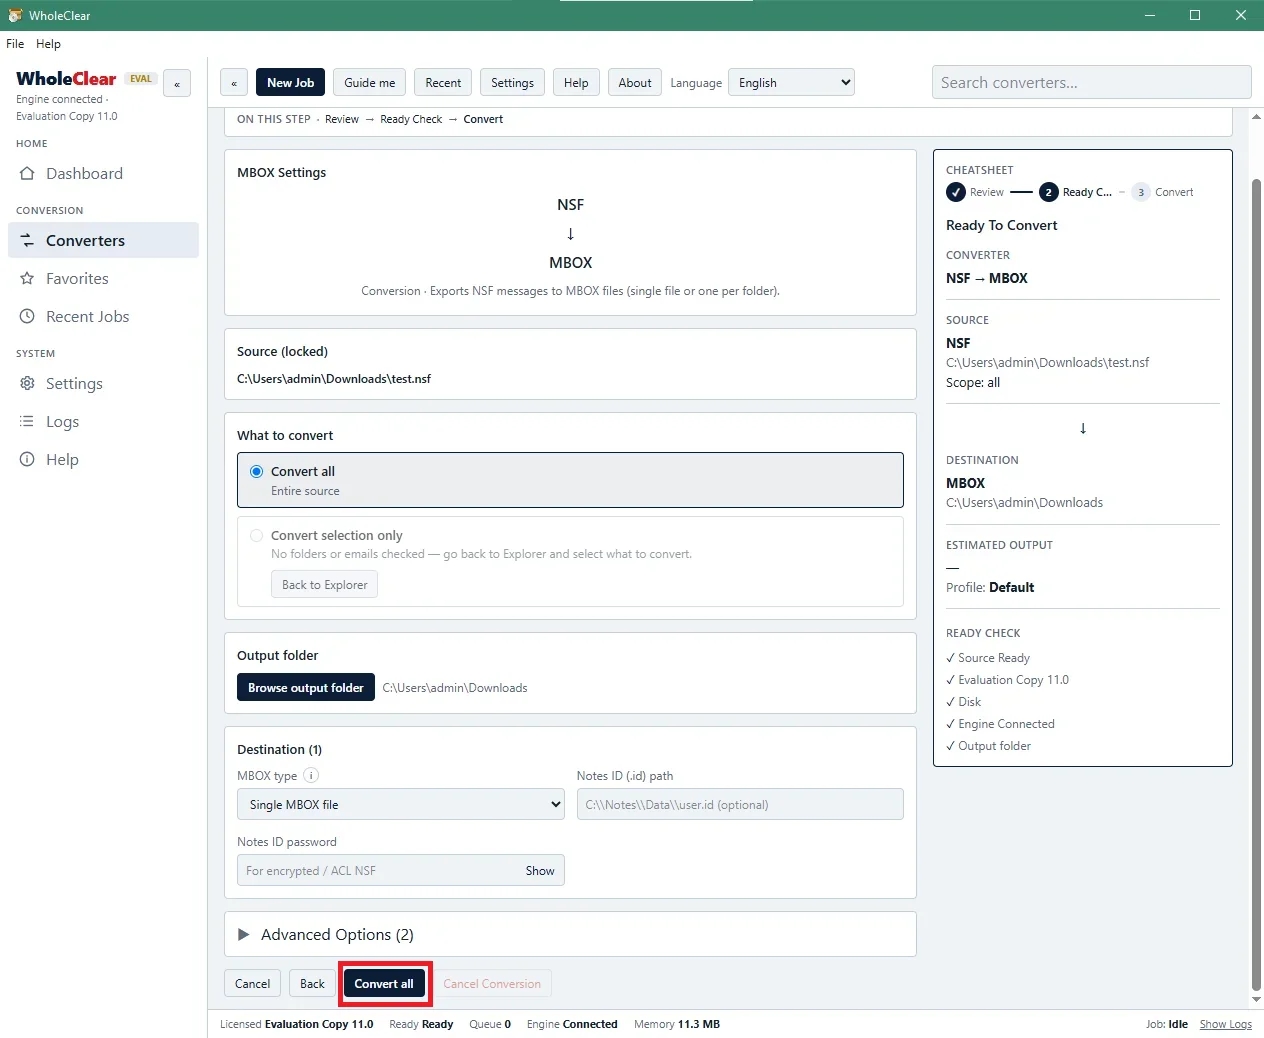Click the Settings gear icon in sidebar
The height and width of the screenshot is (1038, 1264).
[x=27, y=383]
